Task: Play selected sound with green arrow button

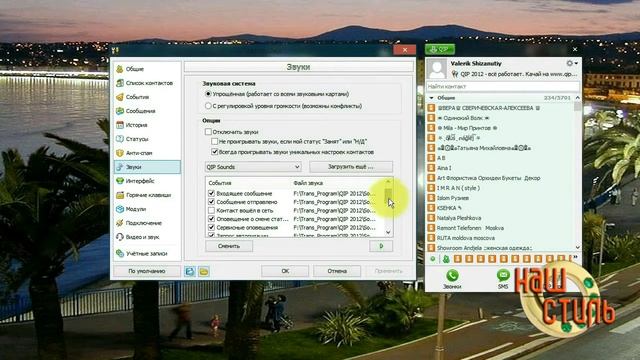Action: (381, 246)
